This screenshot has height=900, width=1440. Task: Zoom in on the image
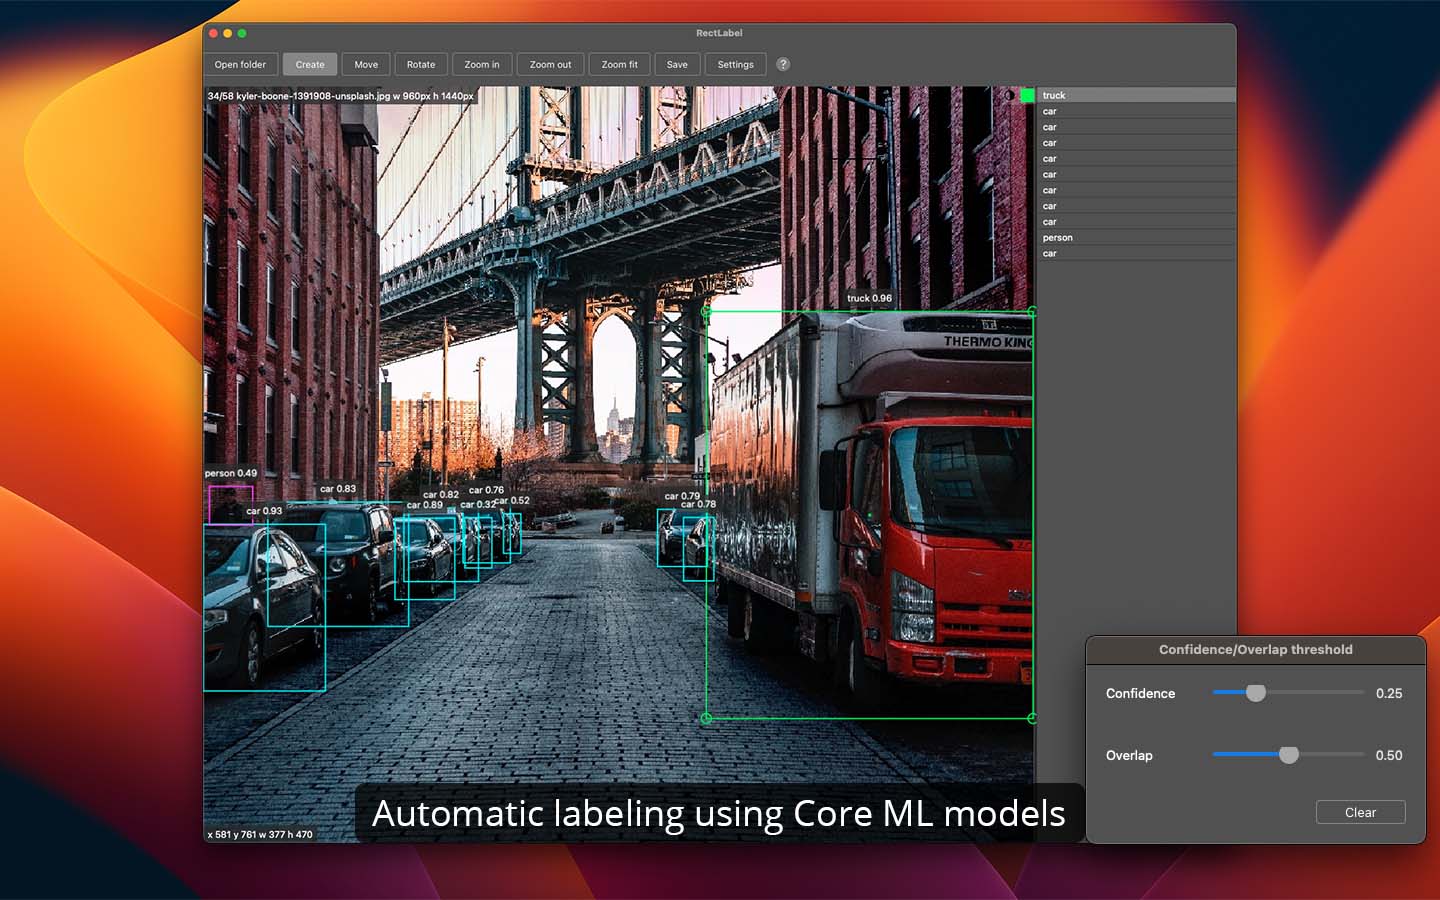pos(482,64)
